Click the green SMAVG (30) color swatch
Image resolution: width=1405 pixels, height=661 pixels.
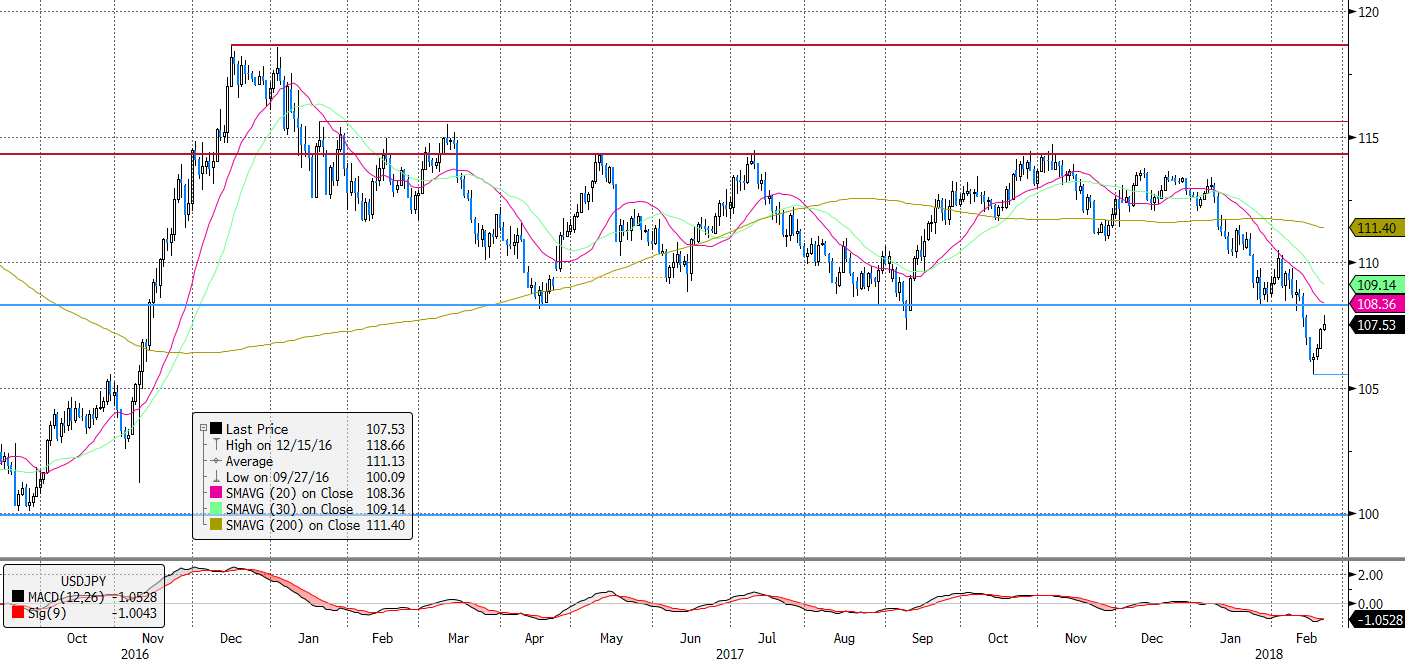[x=217, y=509]
